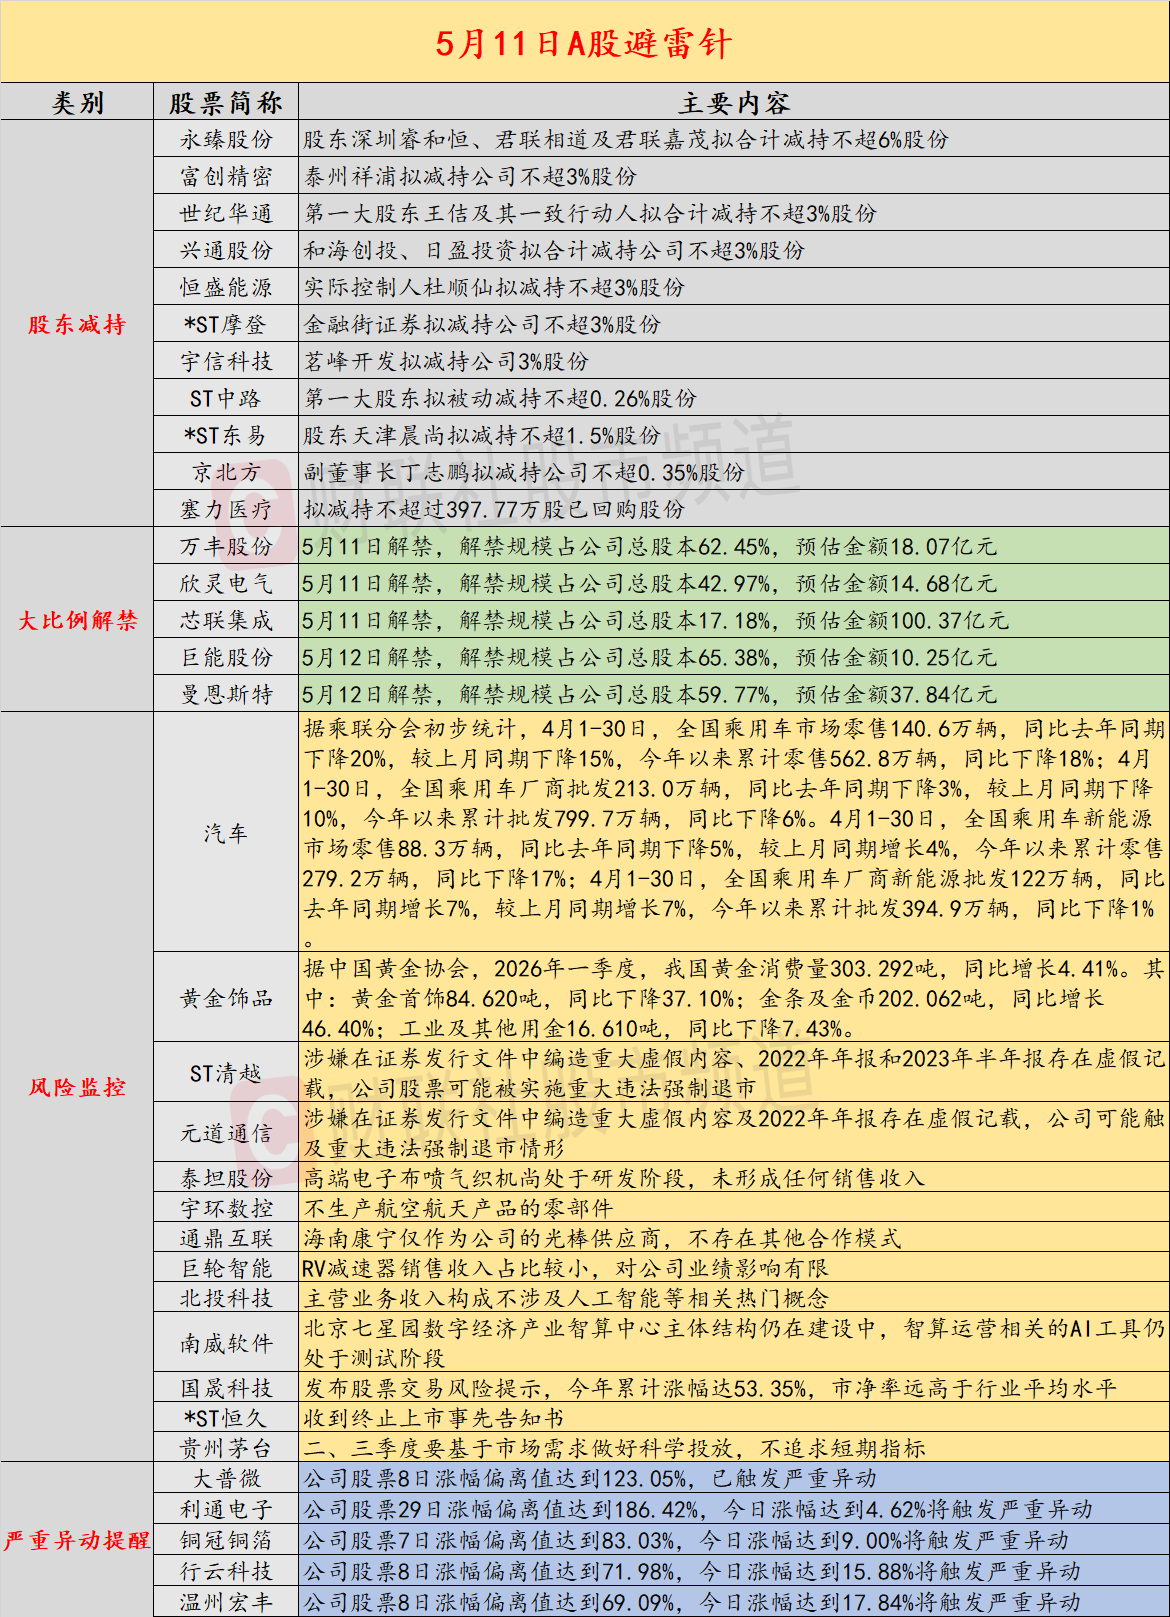This screenshot has height=1617, width=1170.
Task: Select stock name 欣灵电气
Action: [x=226, y=584]
